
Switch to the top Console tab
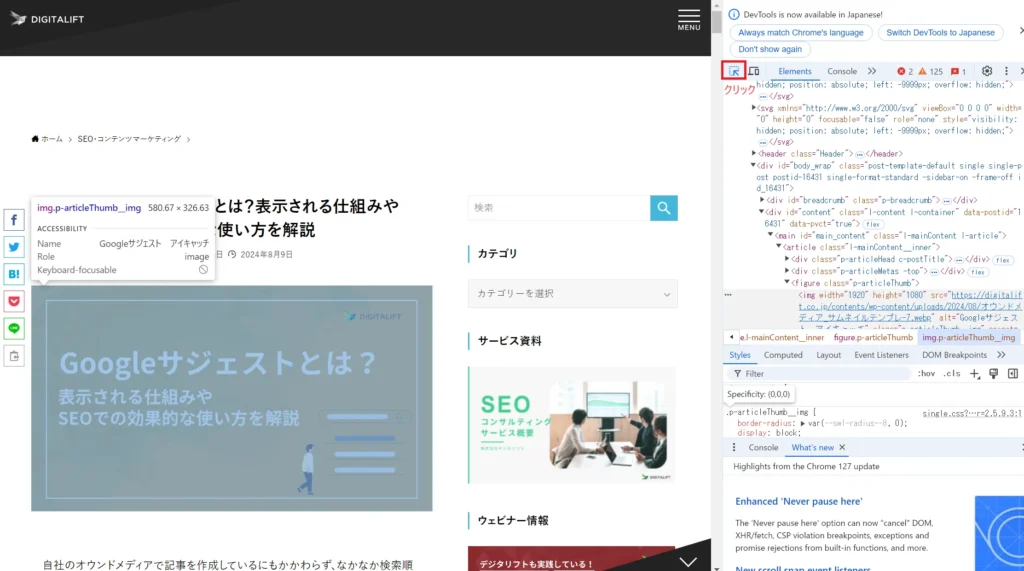[842, 71]
